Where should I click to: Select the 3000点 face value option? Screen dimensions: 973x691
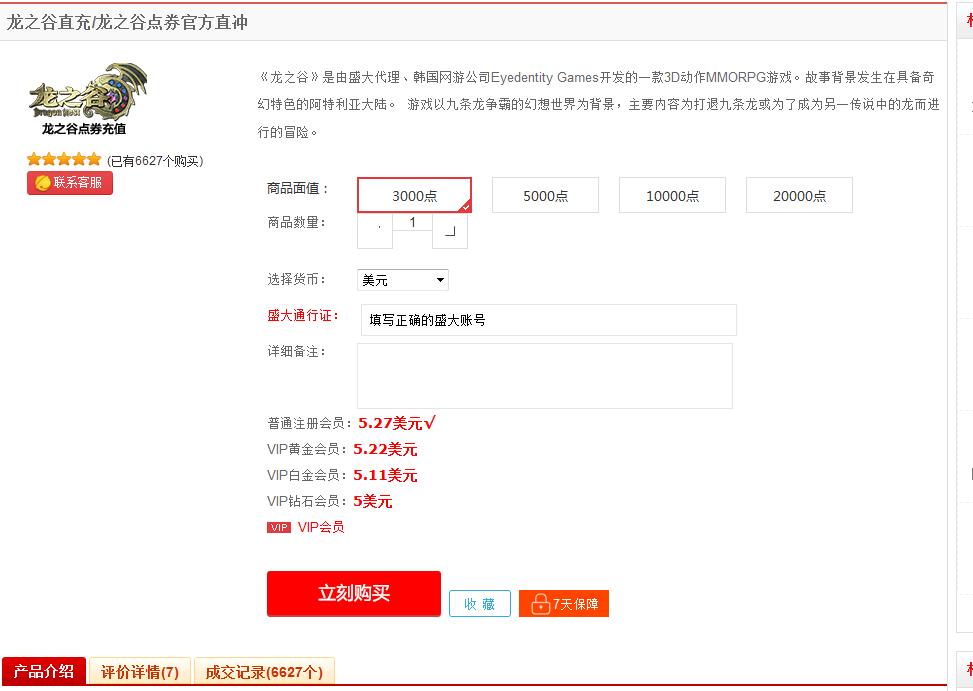click(415, 195)
